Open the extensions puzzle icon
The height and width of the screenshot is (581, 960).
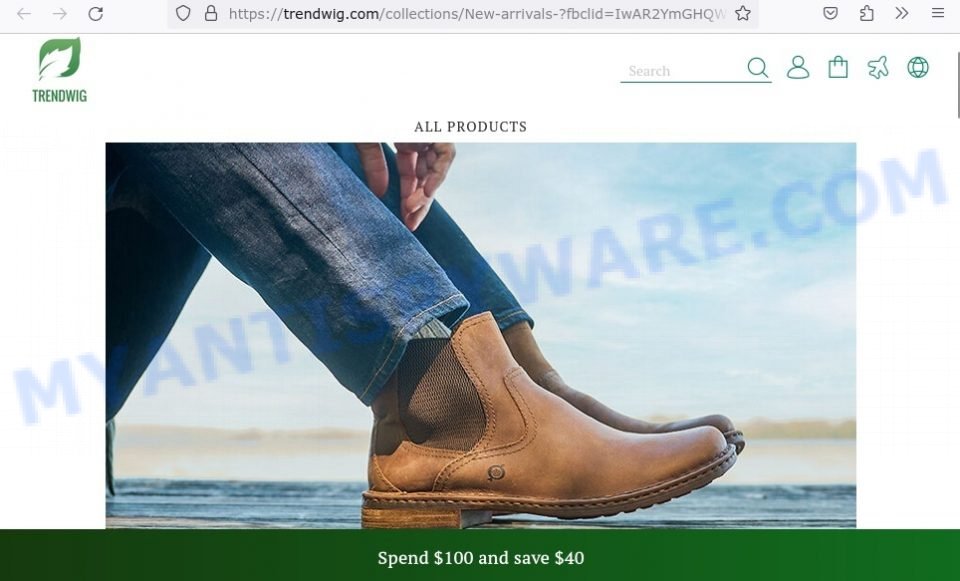pos(866,13)
